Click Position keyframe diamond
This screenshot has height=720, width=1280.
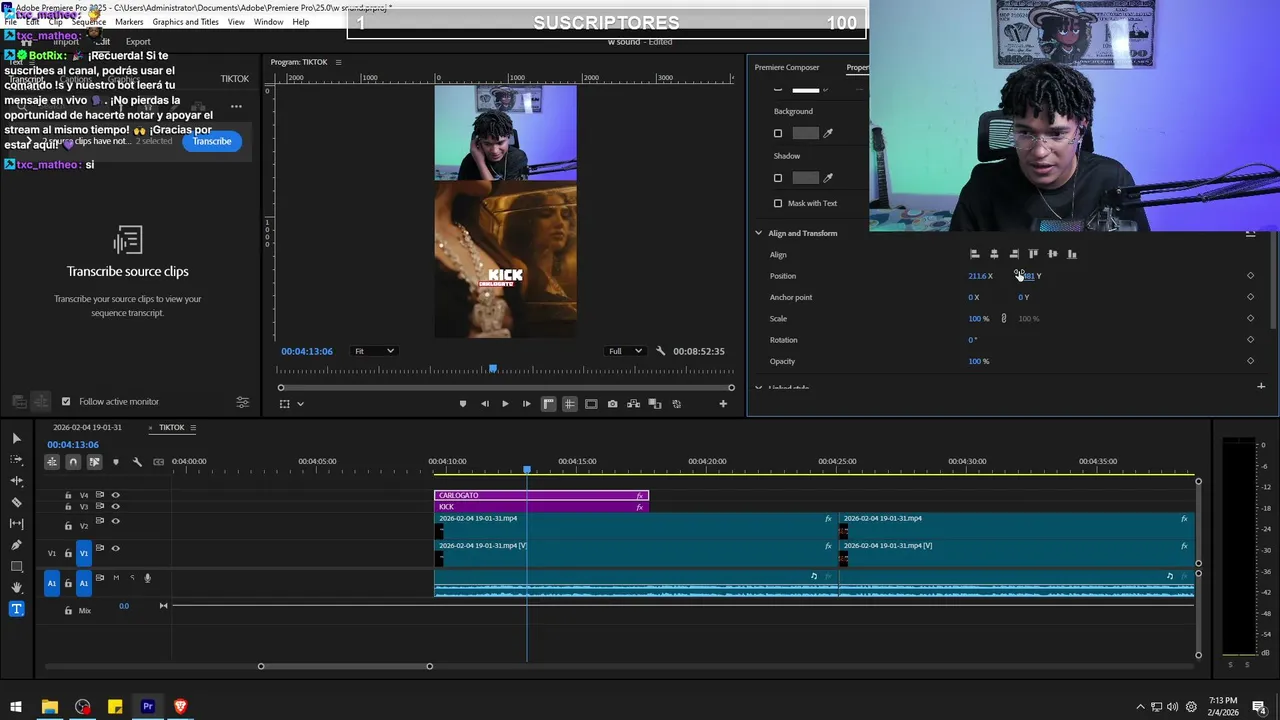point(1250,276)
